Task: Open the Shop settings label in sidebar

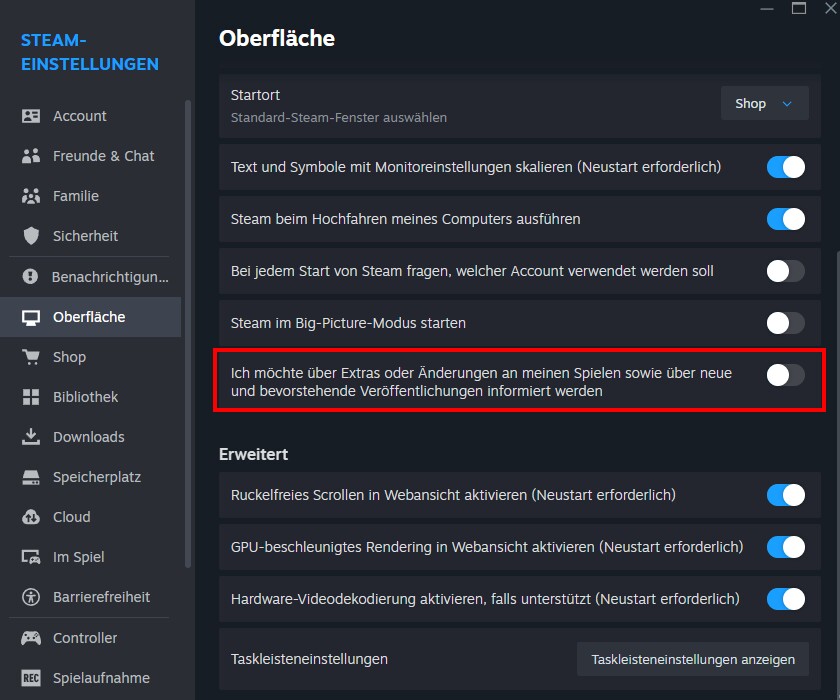Action: tap(69, 357)
